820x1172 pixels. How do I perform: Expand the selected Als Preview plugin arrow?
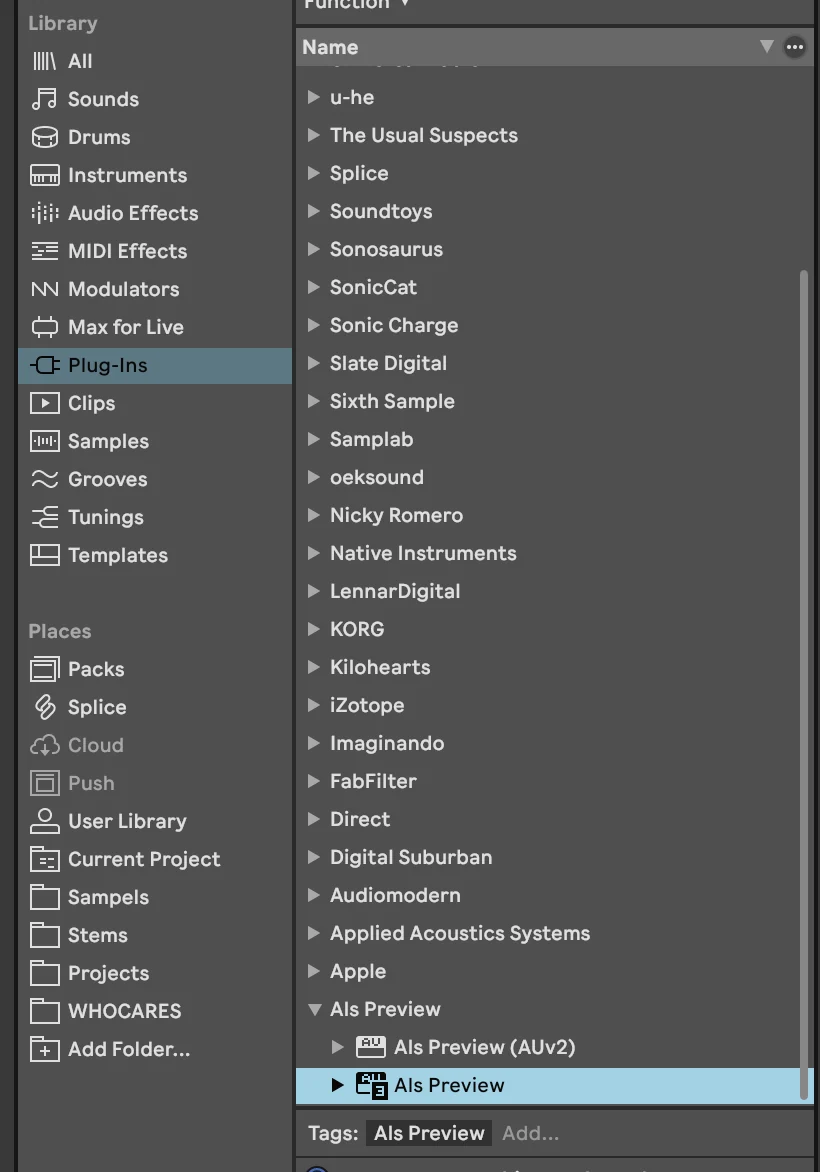click(x=337, y=1085)
